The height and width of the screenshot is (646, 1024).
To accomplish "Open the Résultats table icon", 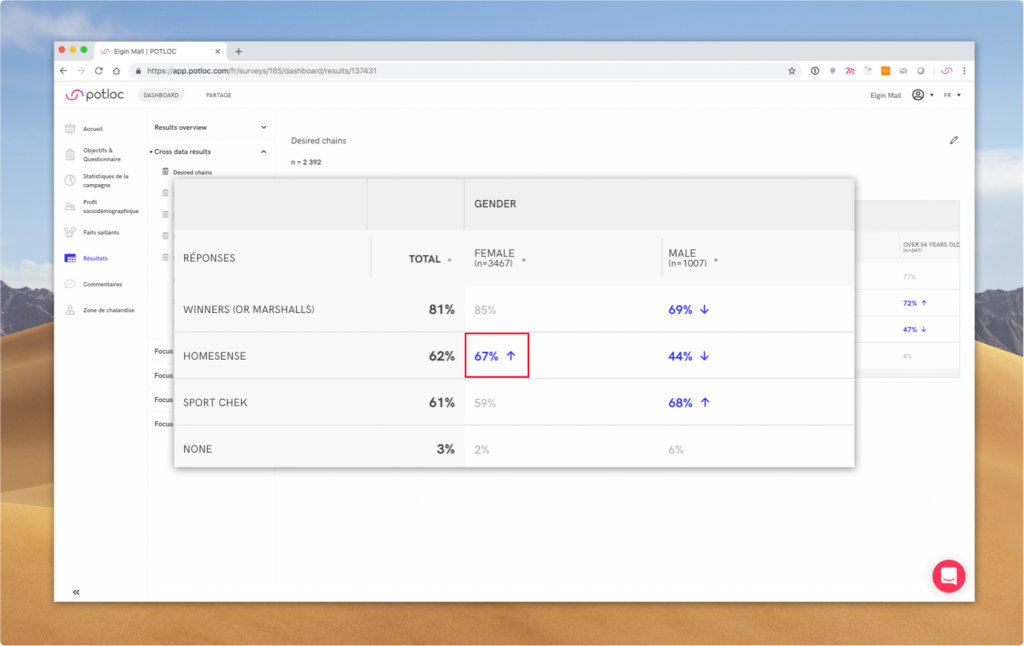I will (x=70, y=258).
